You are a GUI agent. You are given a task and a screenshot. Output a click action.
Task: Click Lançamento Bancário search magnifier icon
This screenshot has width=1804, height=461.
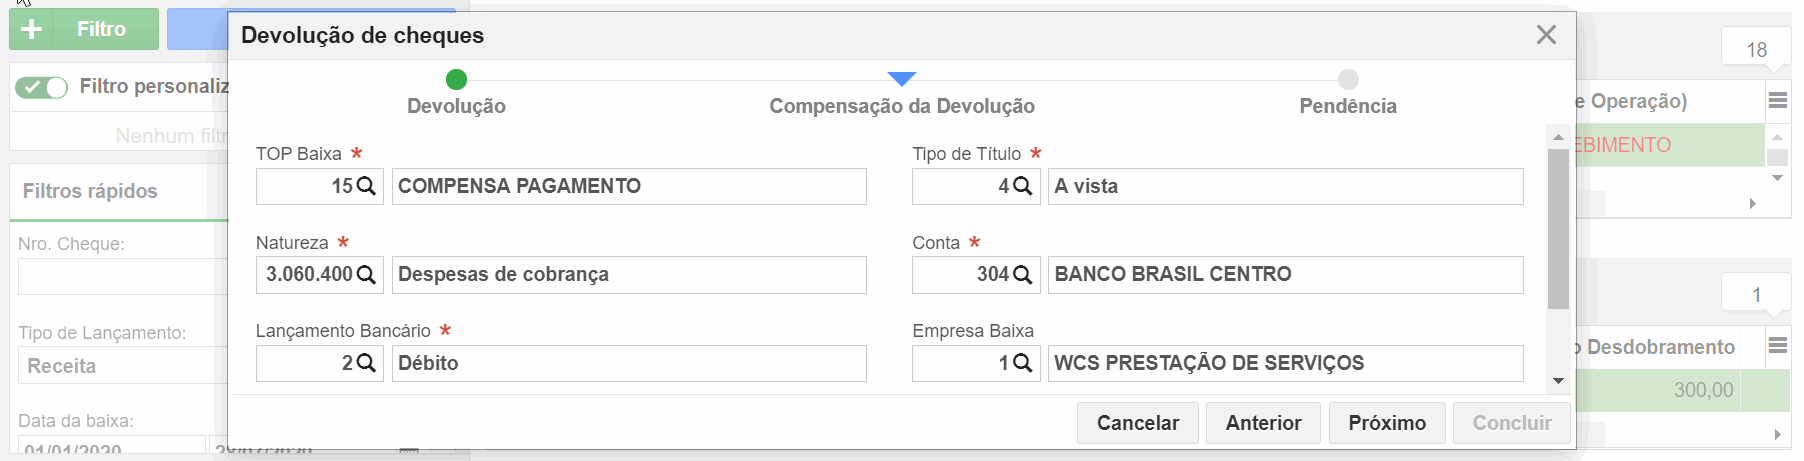[x=366, y=363]
